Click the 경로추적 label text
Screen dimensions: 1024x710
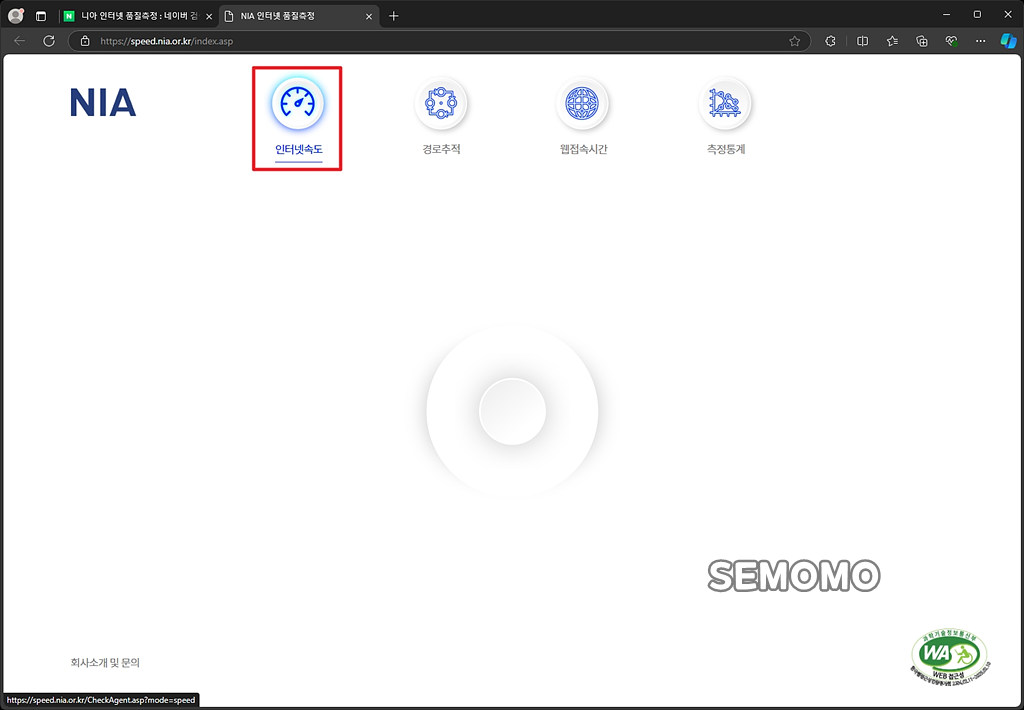441,149
